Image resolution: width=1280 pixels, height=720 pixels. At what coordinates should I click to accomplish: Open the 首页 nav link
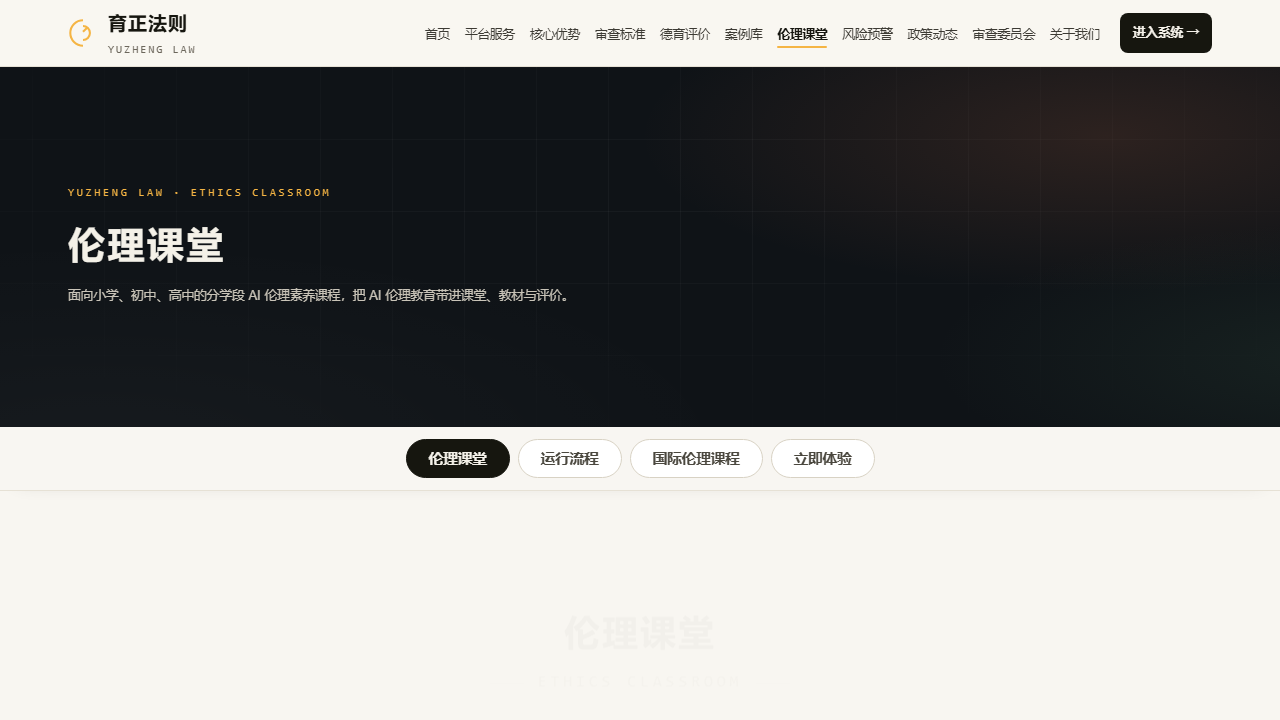[437, 34]
